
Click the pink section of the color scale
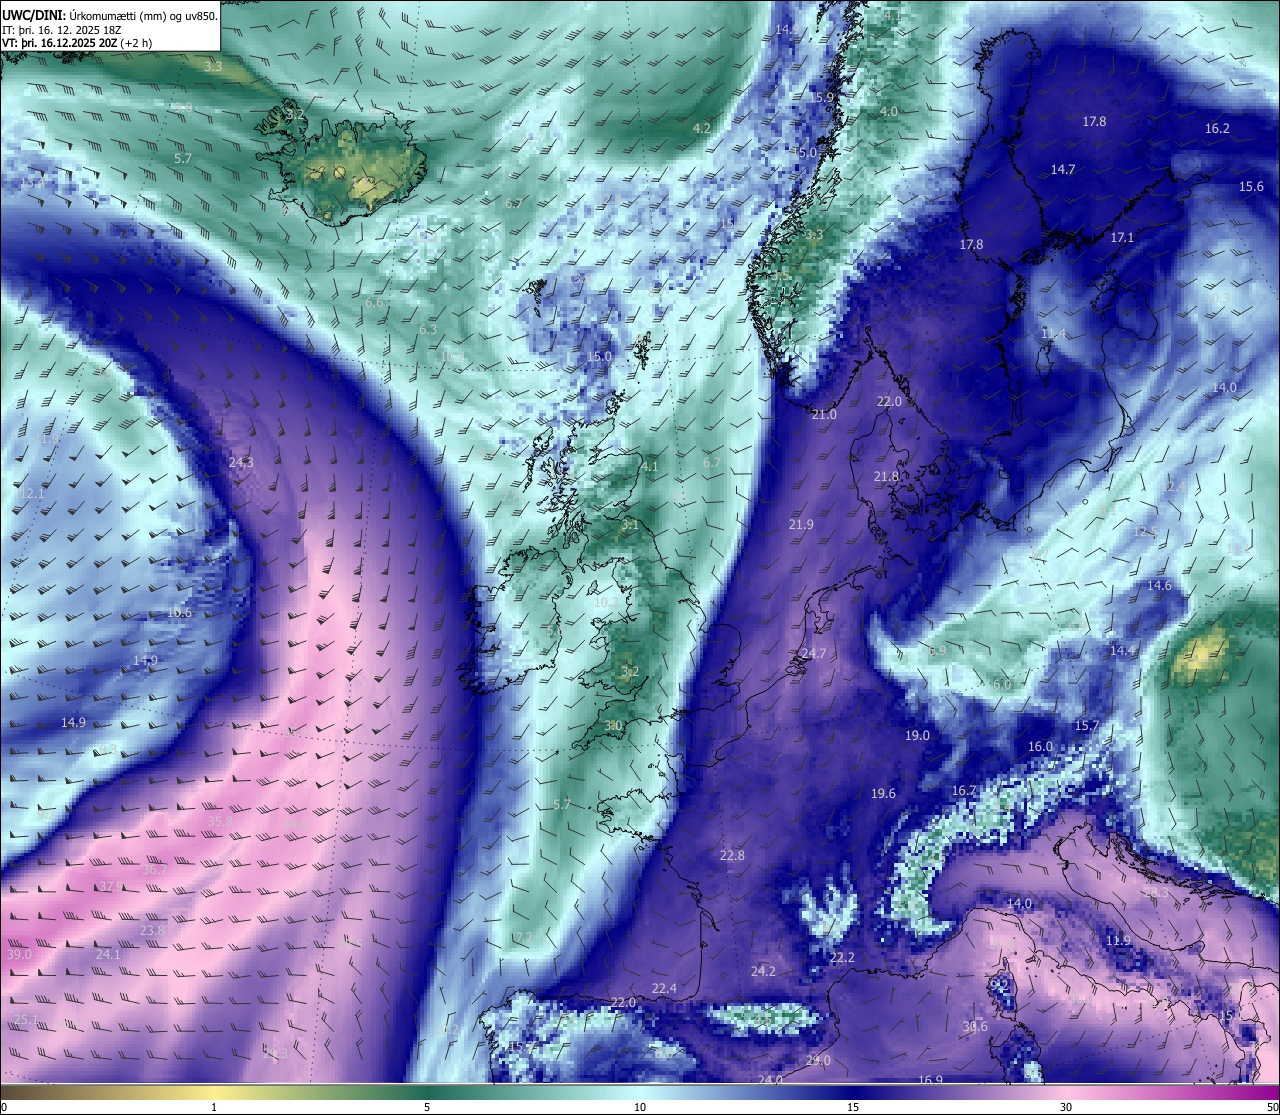click(x=1066, y=1091)
